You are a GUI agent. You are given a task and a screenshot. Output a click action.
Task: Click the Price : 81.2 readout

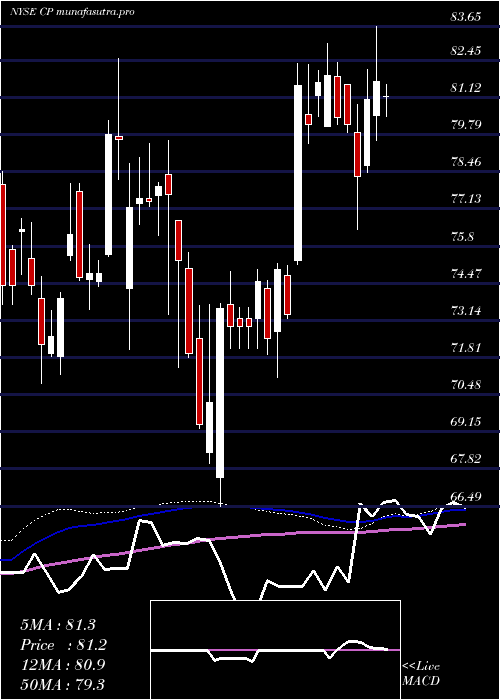point(63,645)
